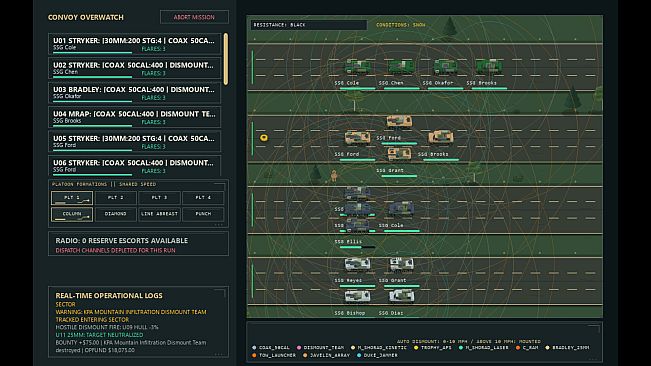Expand the operational logs panel ellipsis

218,355
